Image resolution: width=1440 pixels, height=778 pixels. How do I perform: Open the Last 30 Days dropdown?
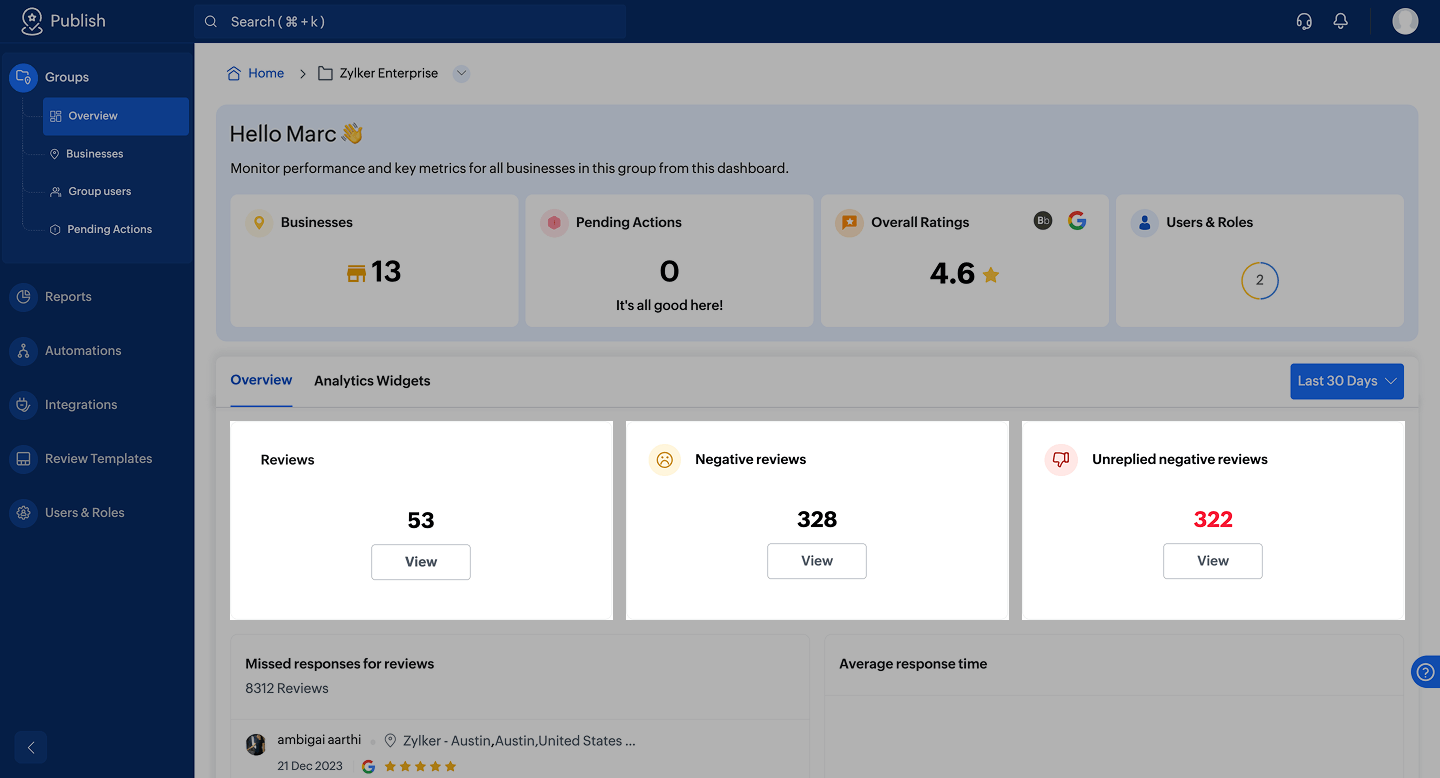pyautogui.click(x=1346, y=381)
